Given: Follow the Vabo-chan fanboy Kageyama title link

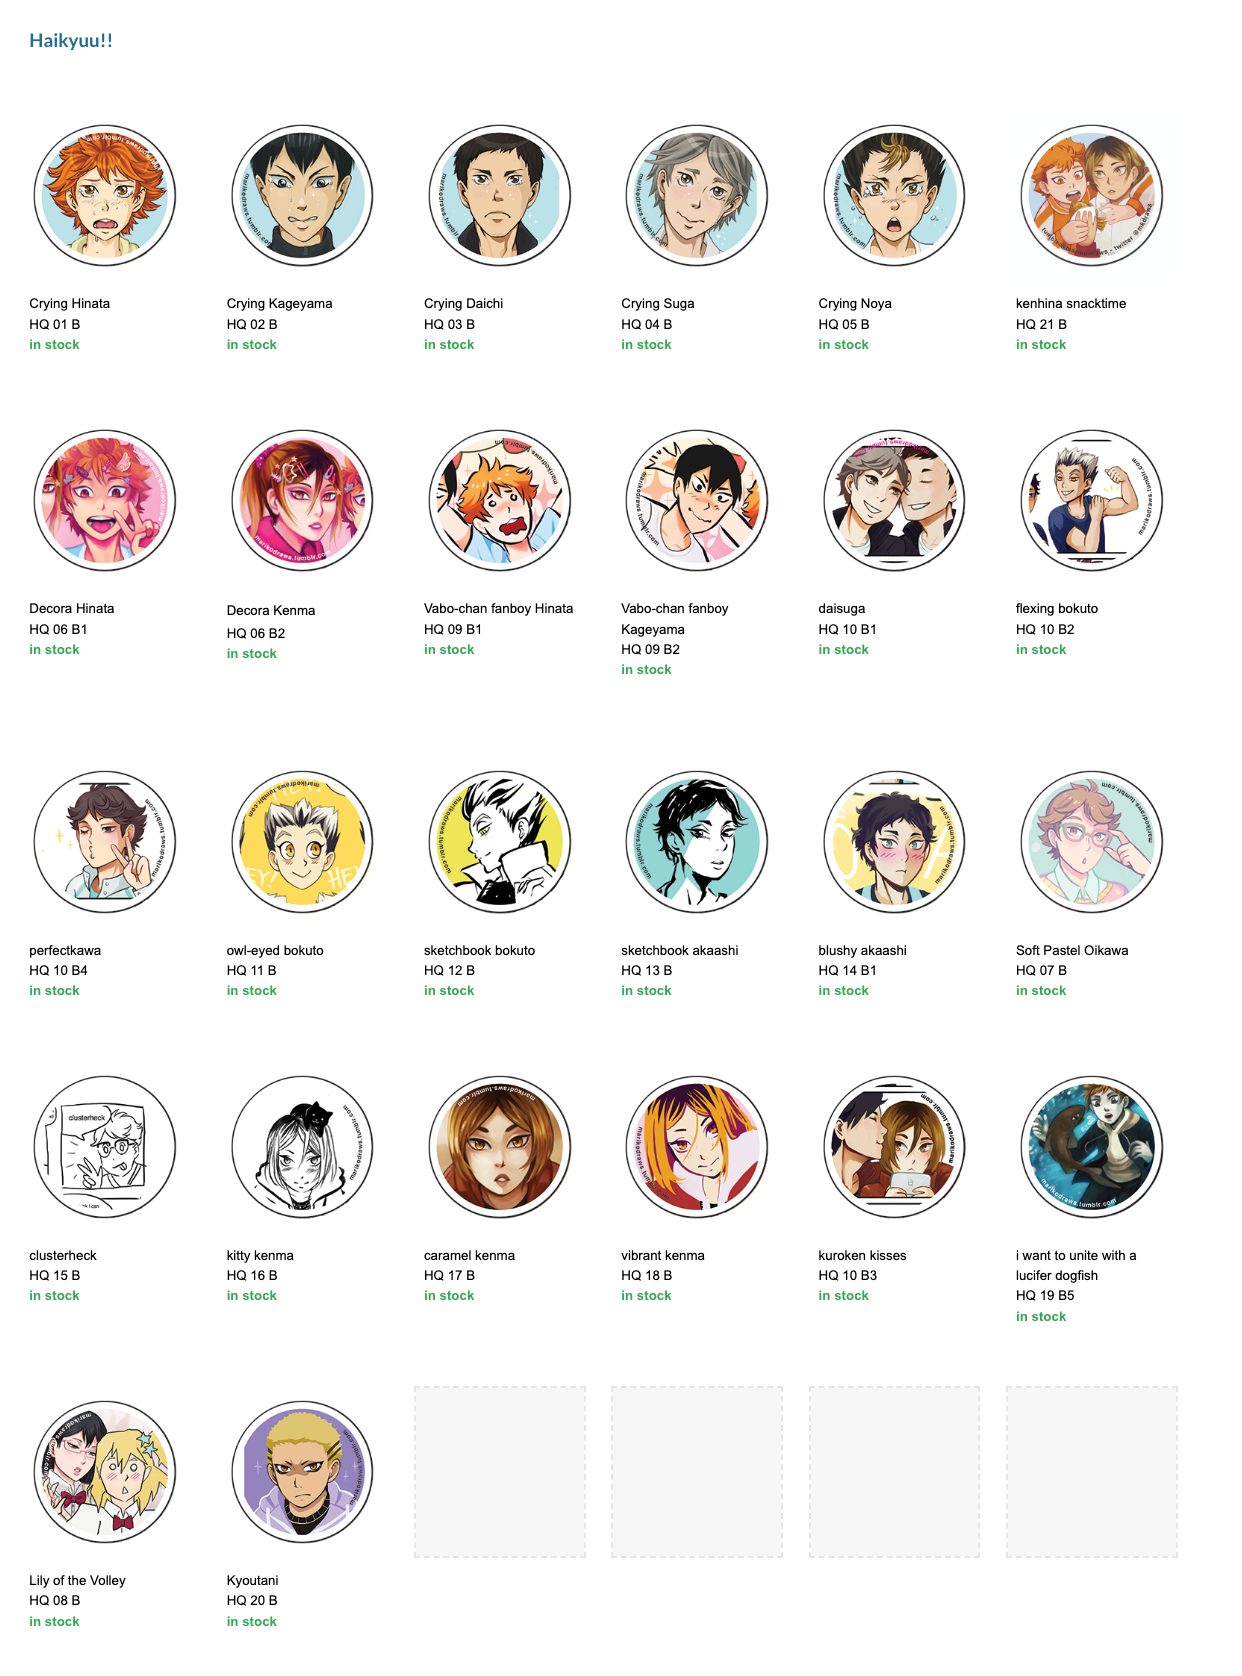Looking at the screenshot, I should click(675, 619).
